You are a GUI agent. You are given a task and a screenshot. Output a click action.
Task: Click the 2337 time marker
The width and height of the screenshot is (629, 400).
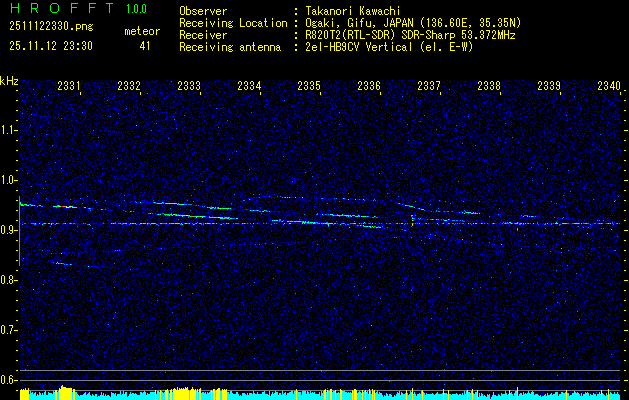[x=429, y=86]
